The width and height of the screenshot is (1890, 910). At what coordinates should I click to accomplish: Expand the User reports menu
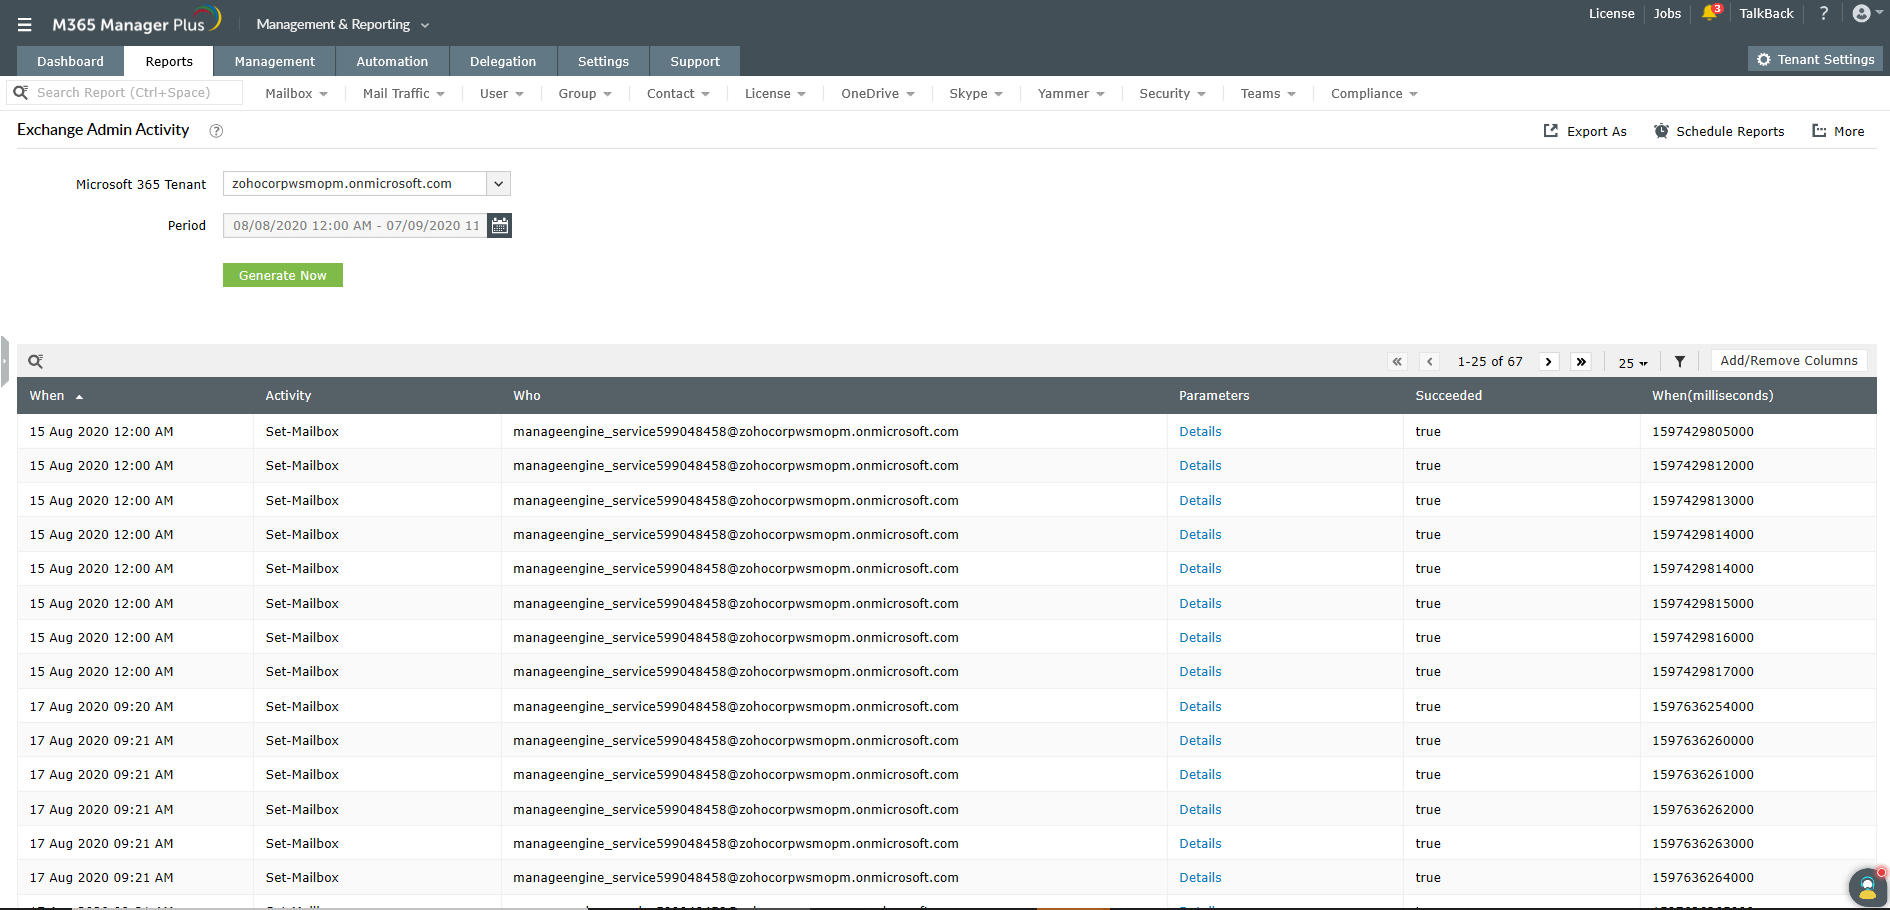point(502,94)
